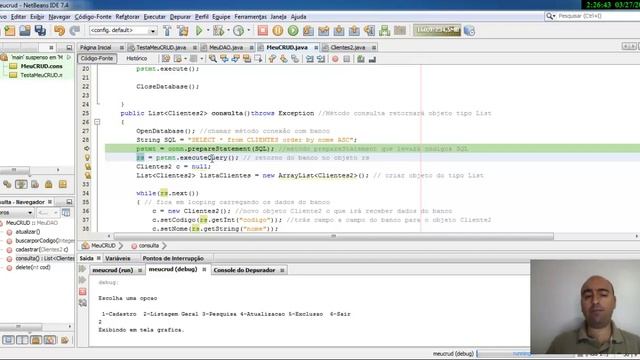This screenshot has width=640, height=360.
Task: Open the Debug project dropdown arrow
Action: 228,31
